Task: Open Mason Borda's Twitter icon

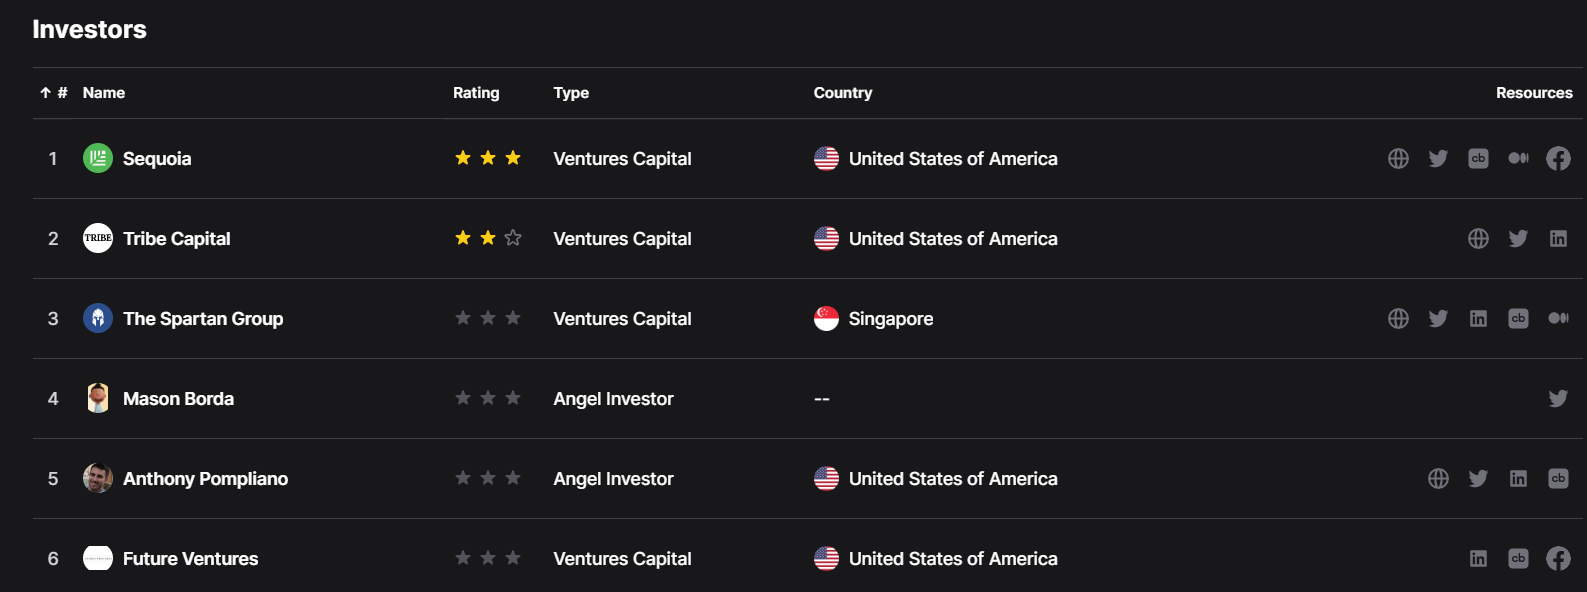Action: click(1558, 399)
